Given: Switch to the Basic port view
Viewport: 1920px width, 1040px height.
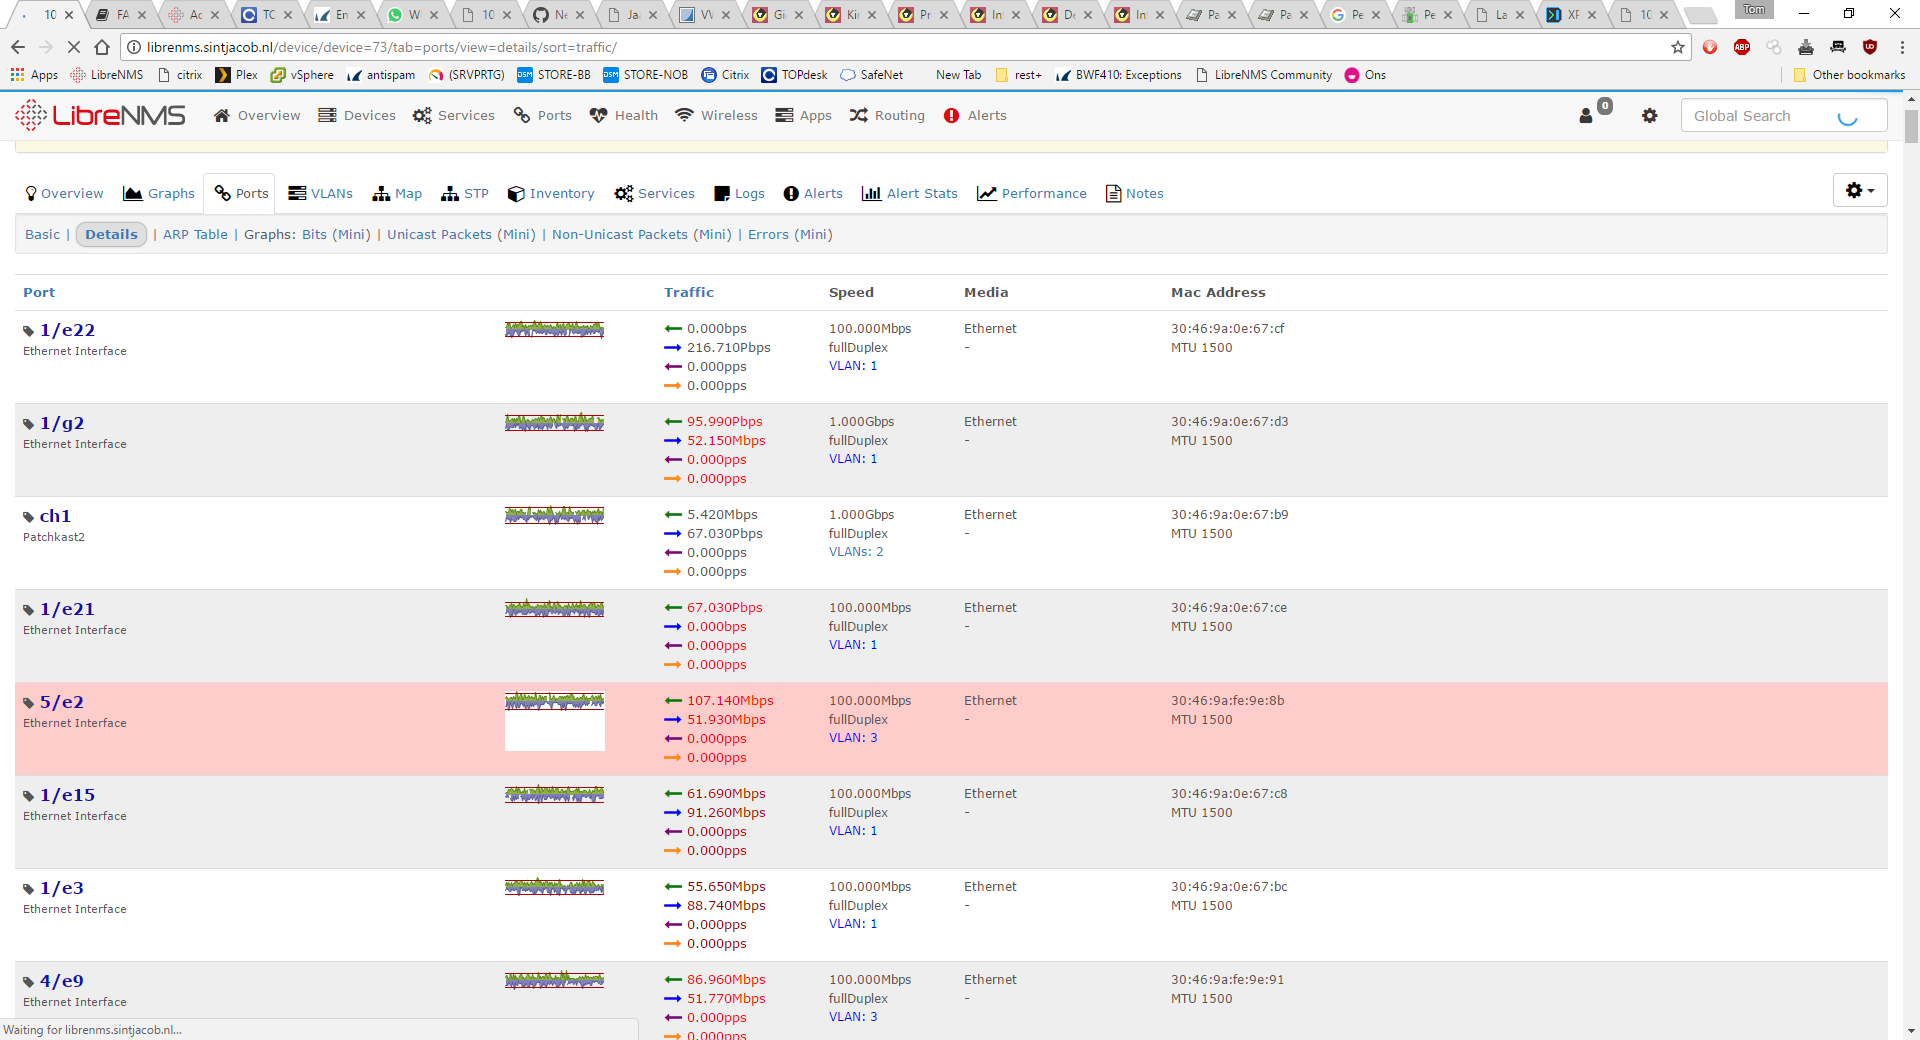Looking at the screenshot, I should tap(42, 235).
